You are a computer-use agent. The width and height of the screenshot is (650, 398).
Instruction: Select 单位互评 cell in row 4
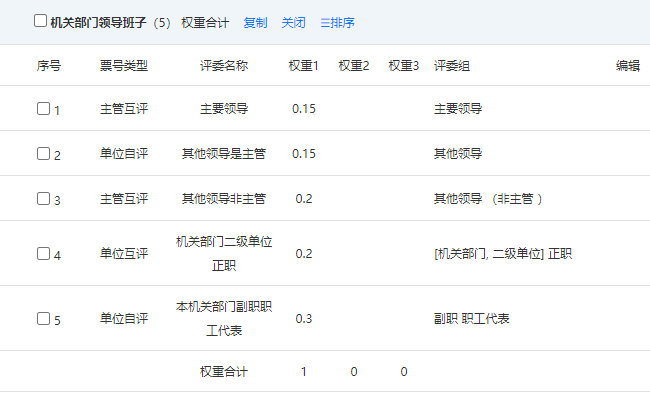point(124,253)
